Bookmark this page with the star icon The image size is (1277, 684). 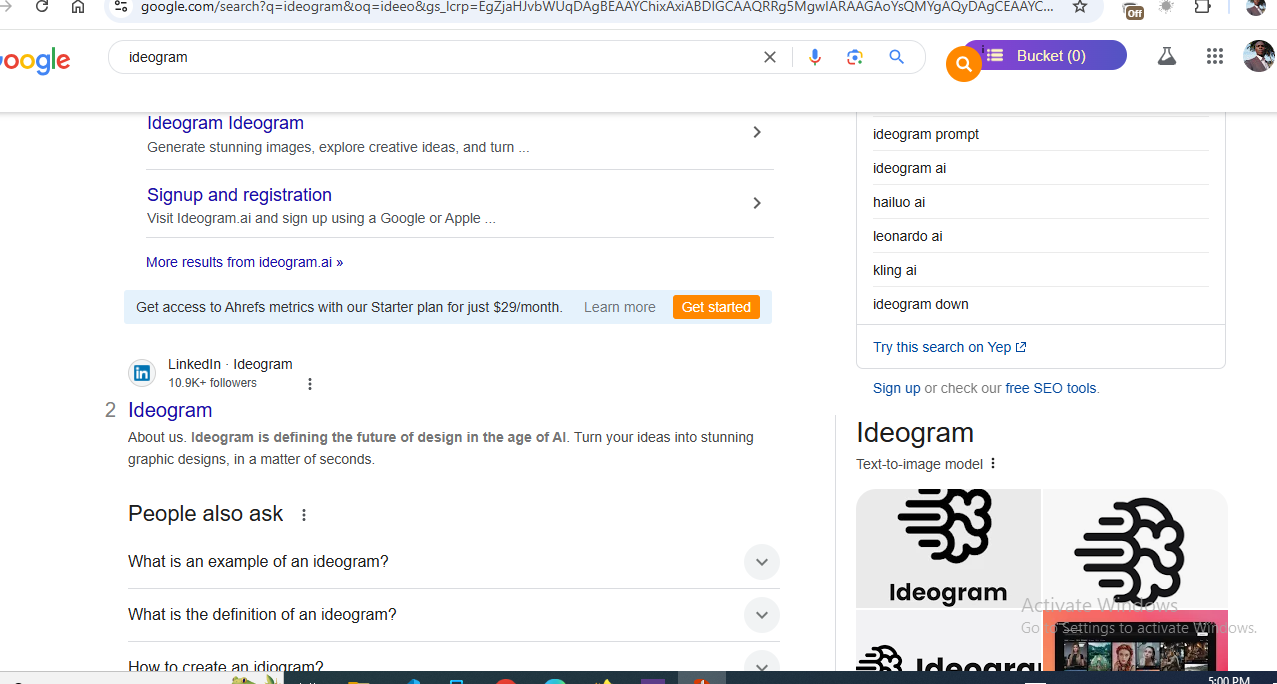tap(1080, 7)
